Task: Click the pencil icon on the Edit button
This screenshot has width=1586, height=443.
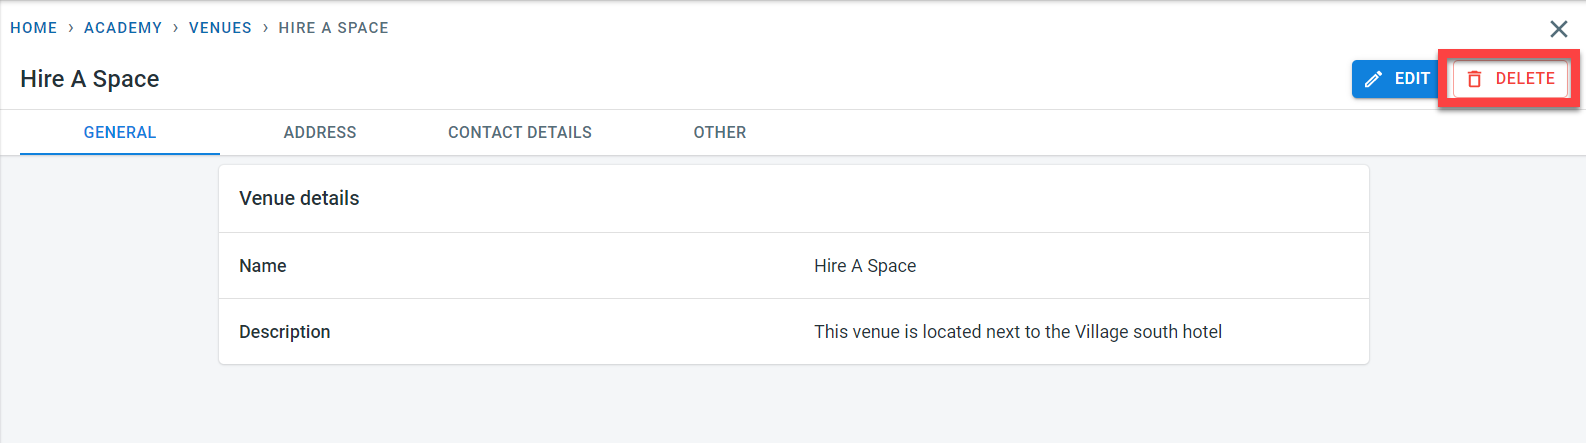Action: coord(1373,79)
